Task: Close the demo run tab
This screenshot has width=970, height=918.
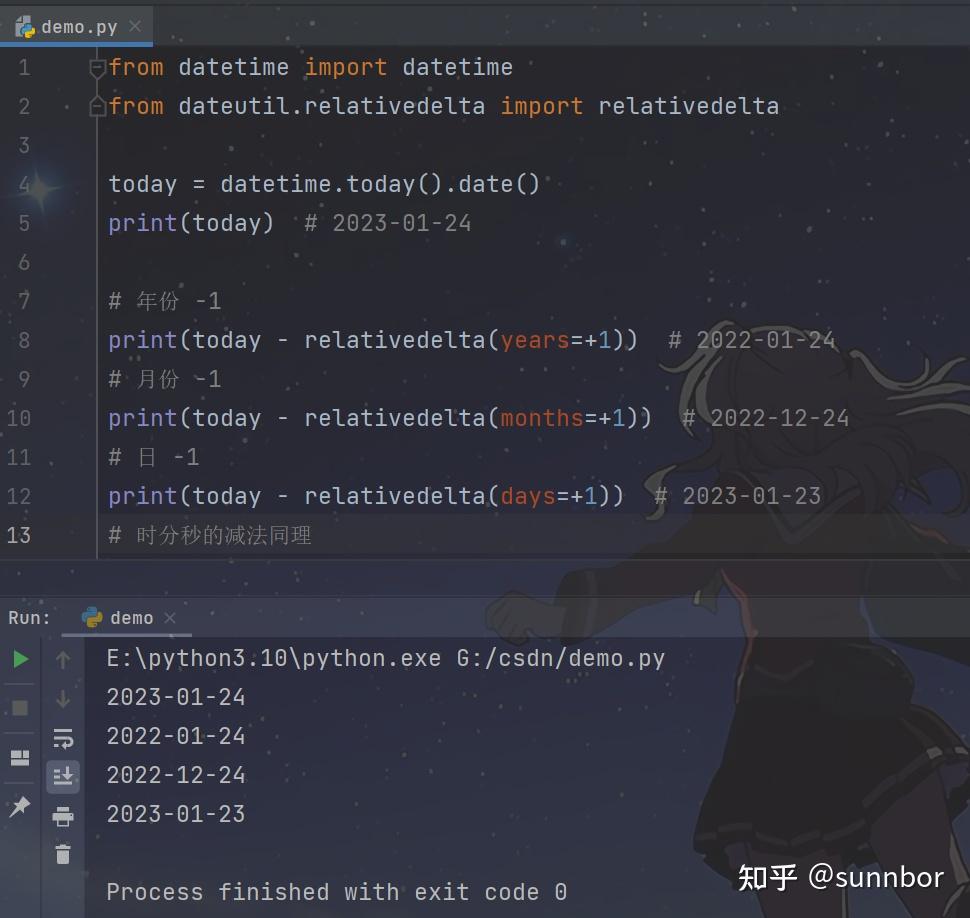Action: point(170,618)
